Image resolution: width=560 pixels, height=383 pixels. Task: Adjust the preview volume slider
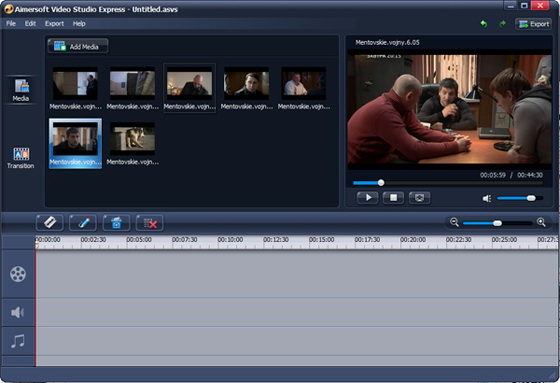(x=520, y=198)
